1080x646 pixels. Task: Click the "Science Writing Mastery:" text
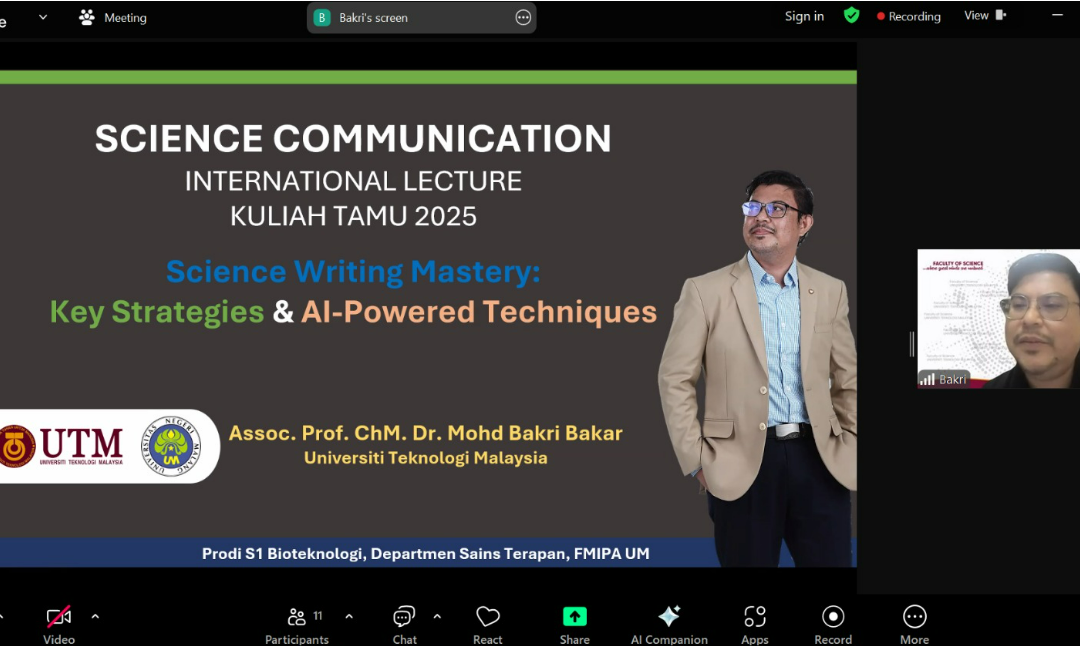[353, 271]
